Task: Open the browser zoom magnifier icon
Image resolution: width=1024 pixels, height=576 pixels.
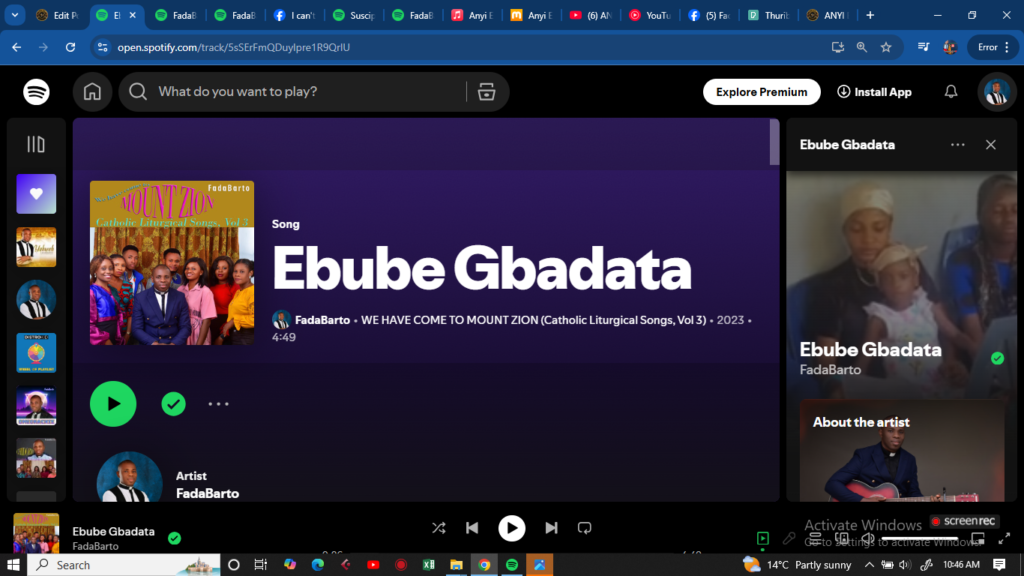Action: (862, 47)
